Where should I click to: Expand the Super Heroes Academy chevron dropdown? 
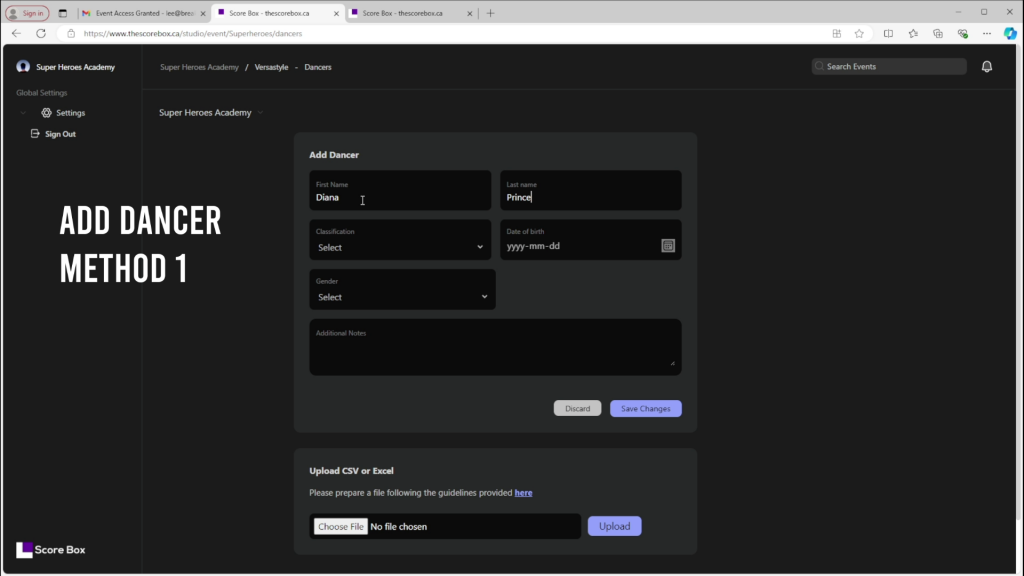pyautogui.click(x=260, y=113)
